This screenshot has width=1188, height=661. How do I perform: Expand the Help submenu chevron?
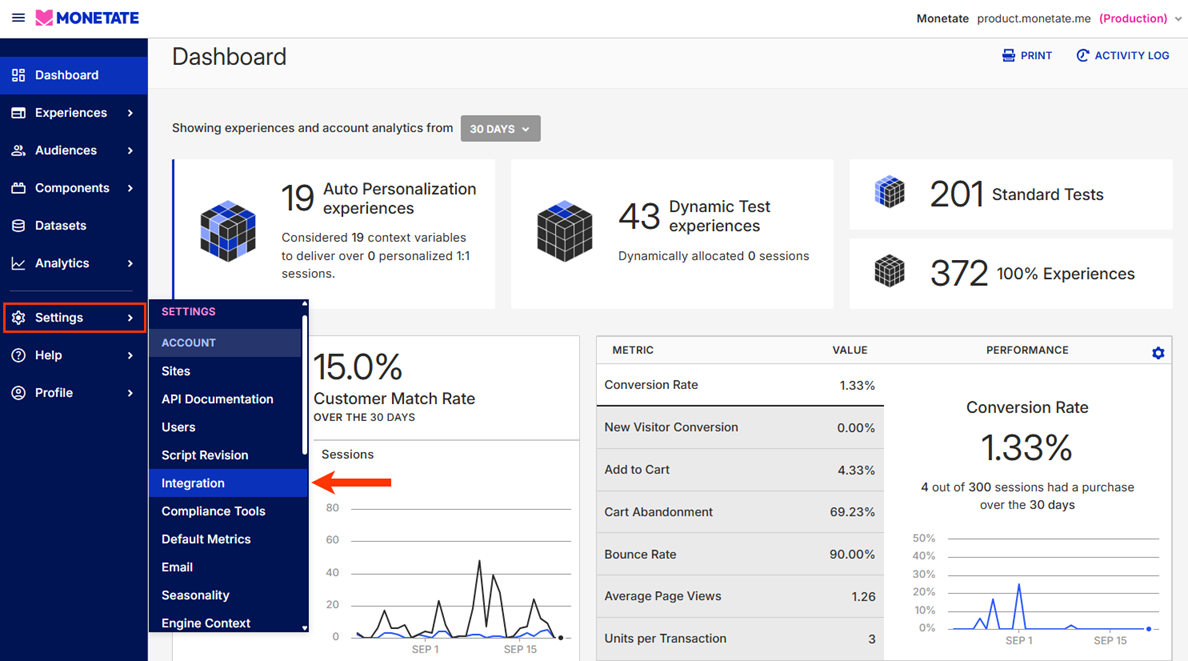130,356
